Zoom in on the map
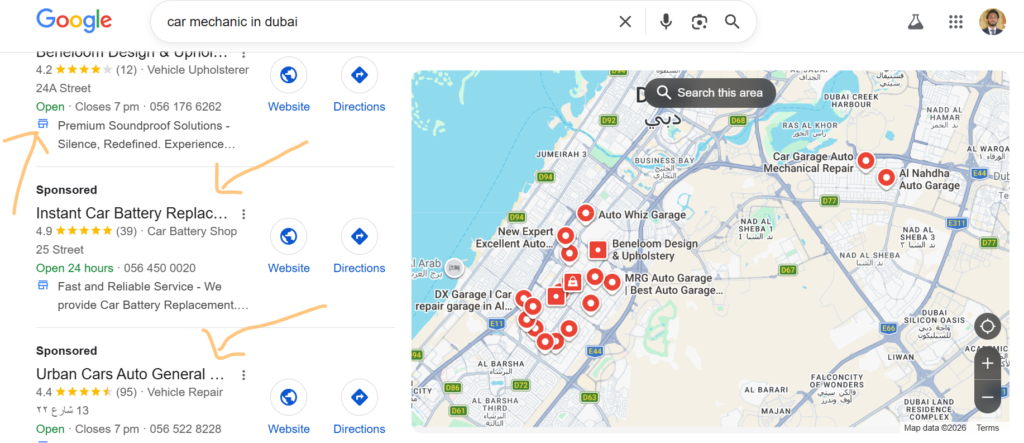Image resolution: width=1024 pixels, height=443 pixels. point(987,363)
